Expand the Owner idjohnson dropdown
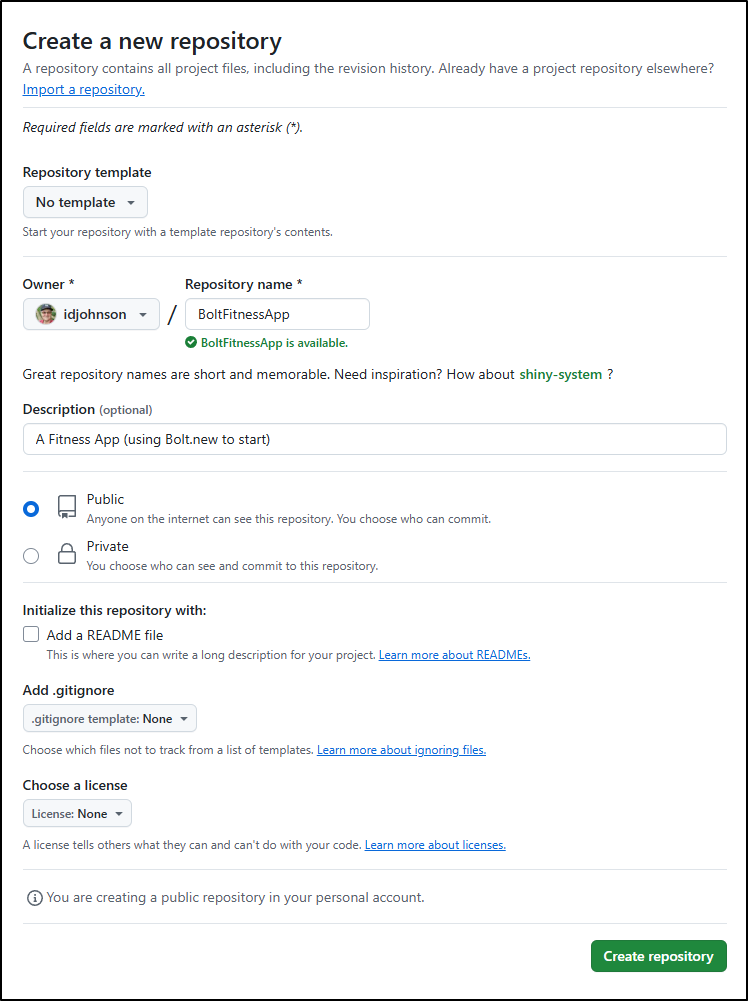The height and width of the screenshot is (1001, 748). pos(91,314)
